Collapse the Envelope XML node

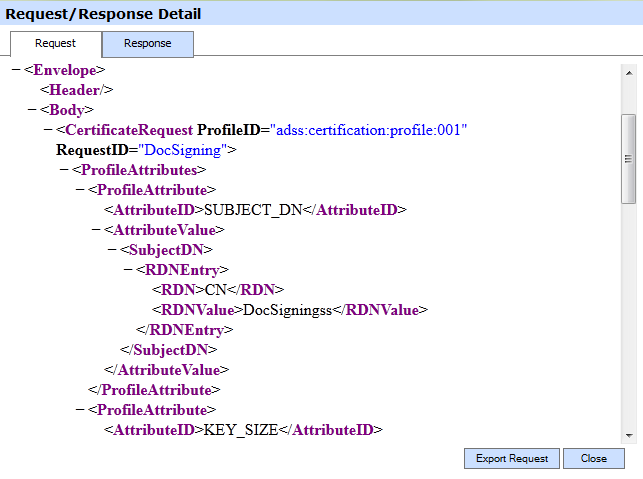pos(16,70)
